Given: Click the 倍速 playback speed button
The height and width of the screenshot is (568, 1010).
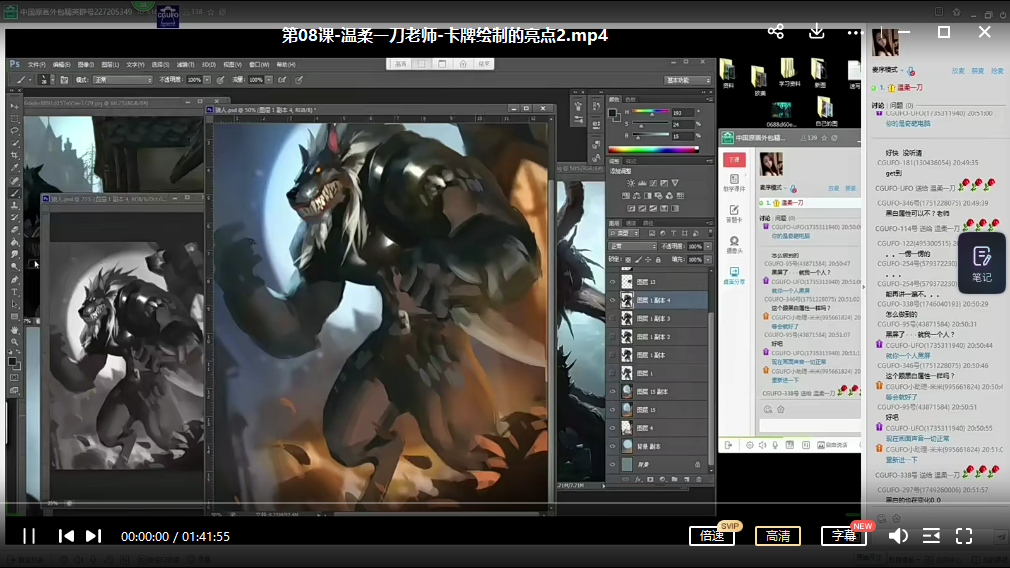Looking at the screenshot, I should tap(712, 536).
